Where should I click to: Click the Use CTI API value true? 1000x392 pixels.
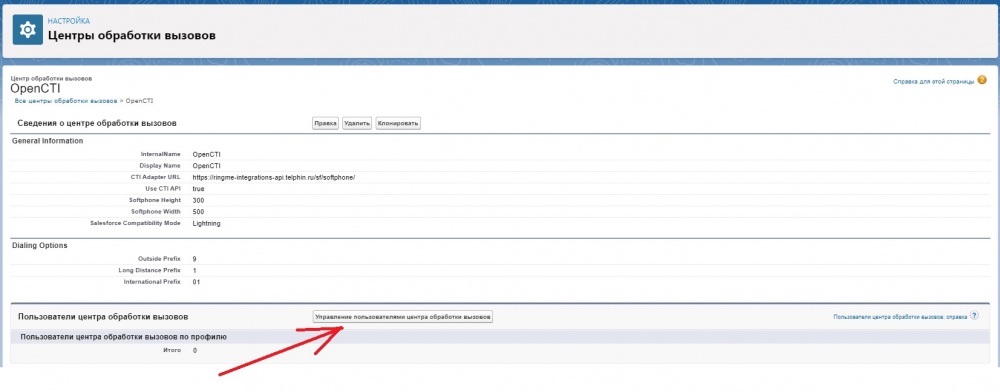pos(198,189)
